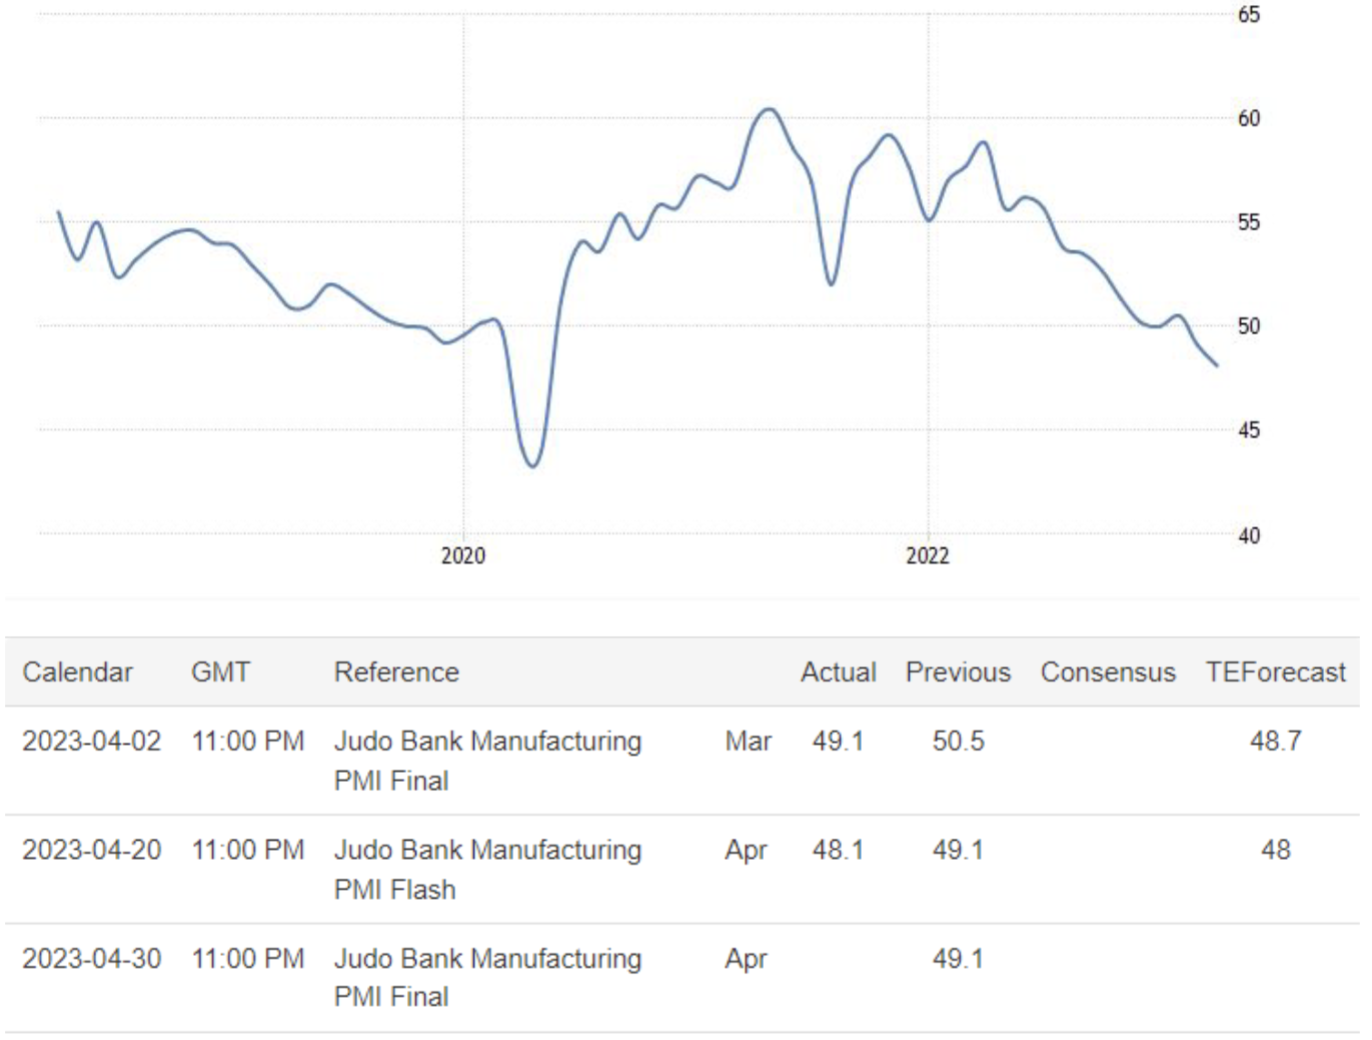Select the Previous column header
1372x1040 pixels.
point(958,672)
